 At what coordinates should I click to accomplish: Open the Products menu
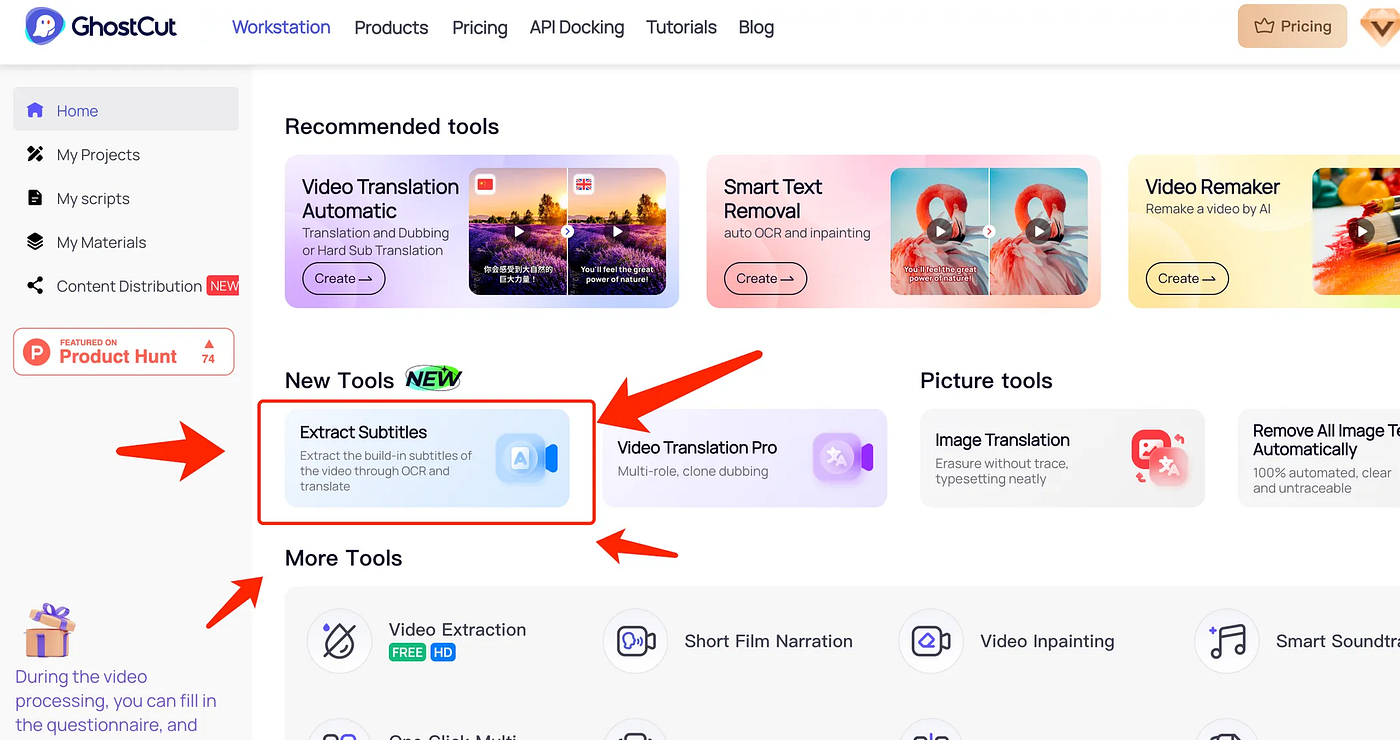click(391, 27)
